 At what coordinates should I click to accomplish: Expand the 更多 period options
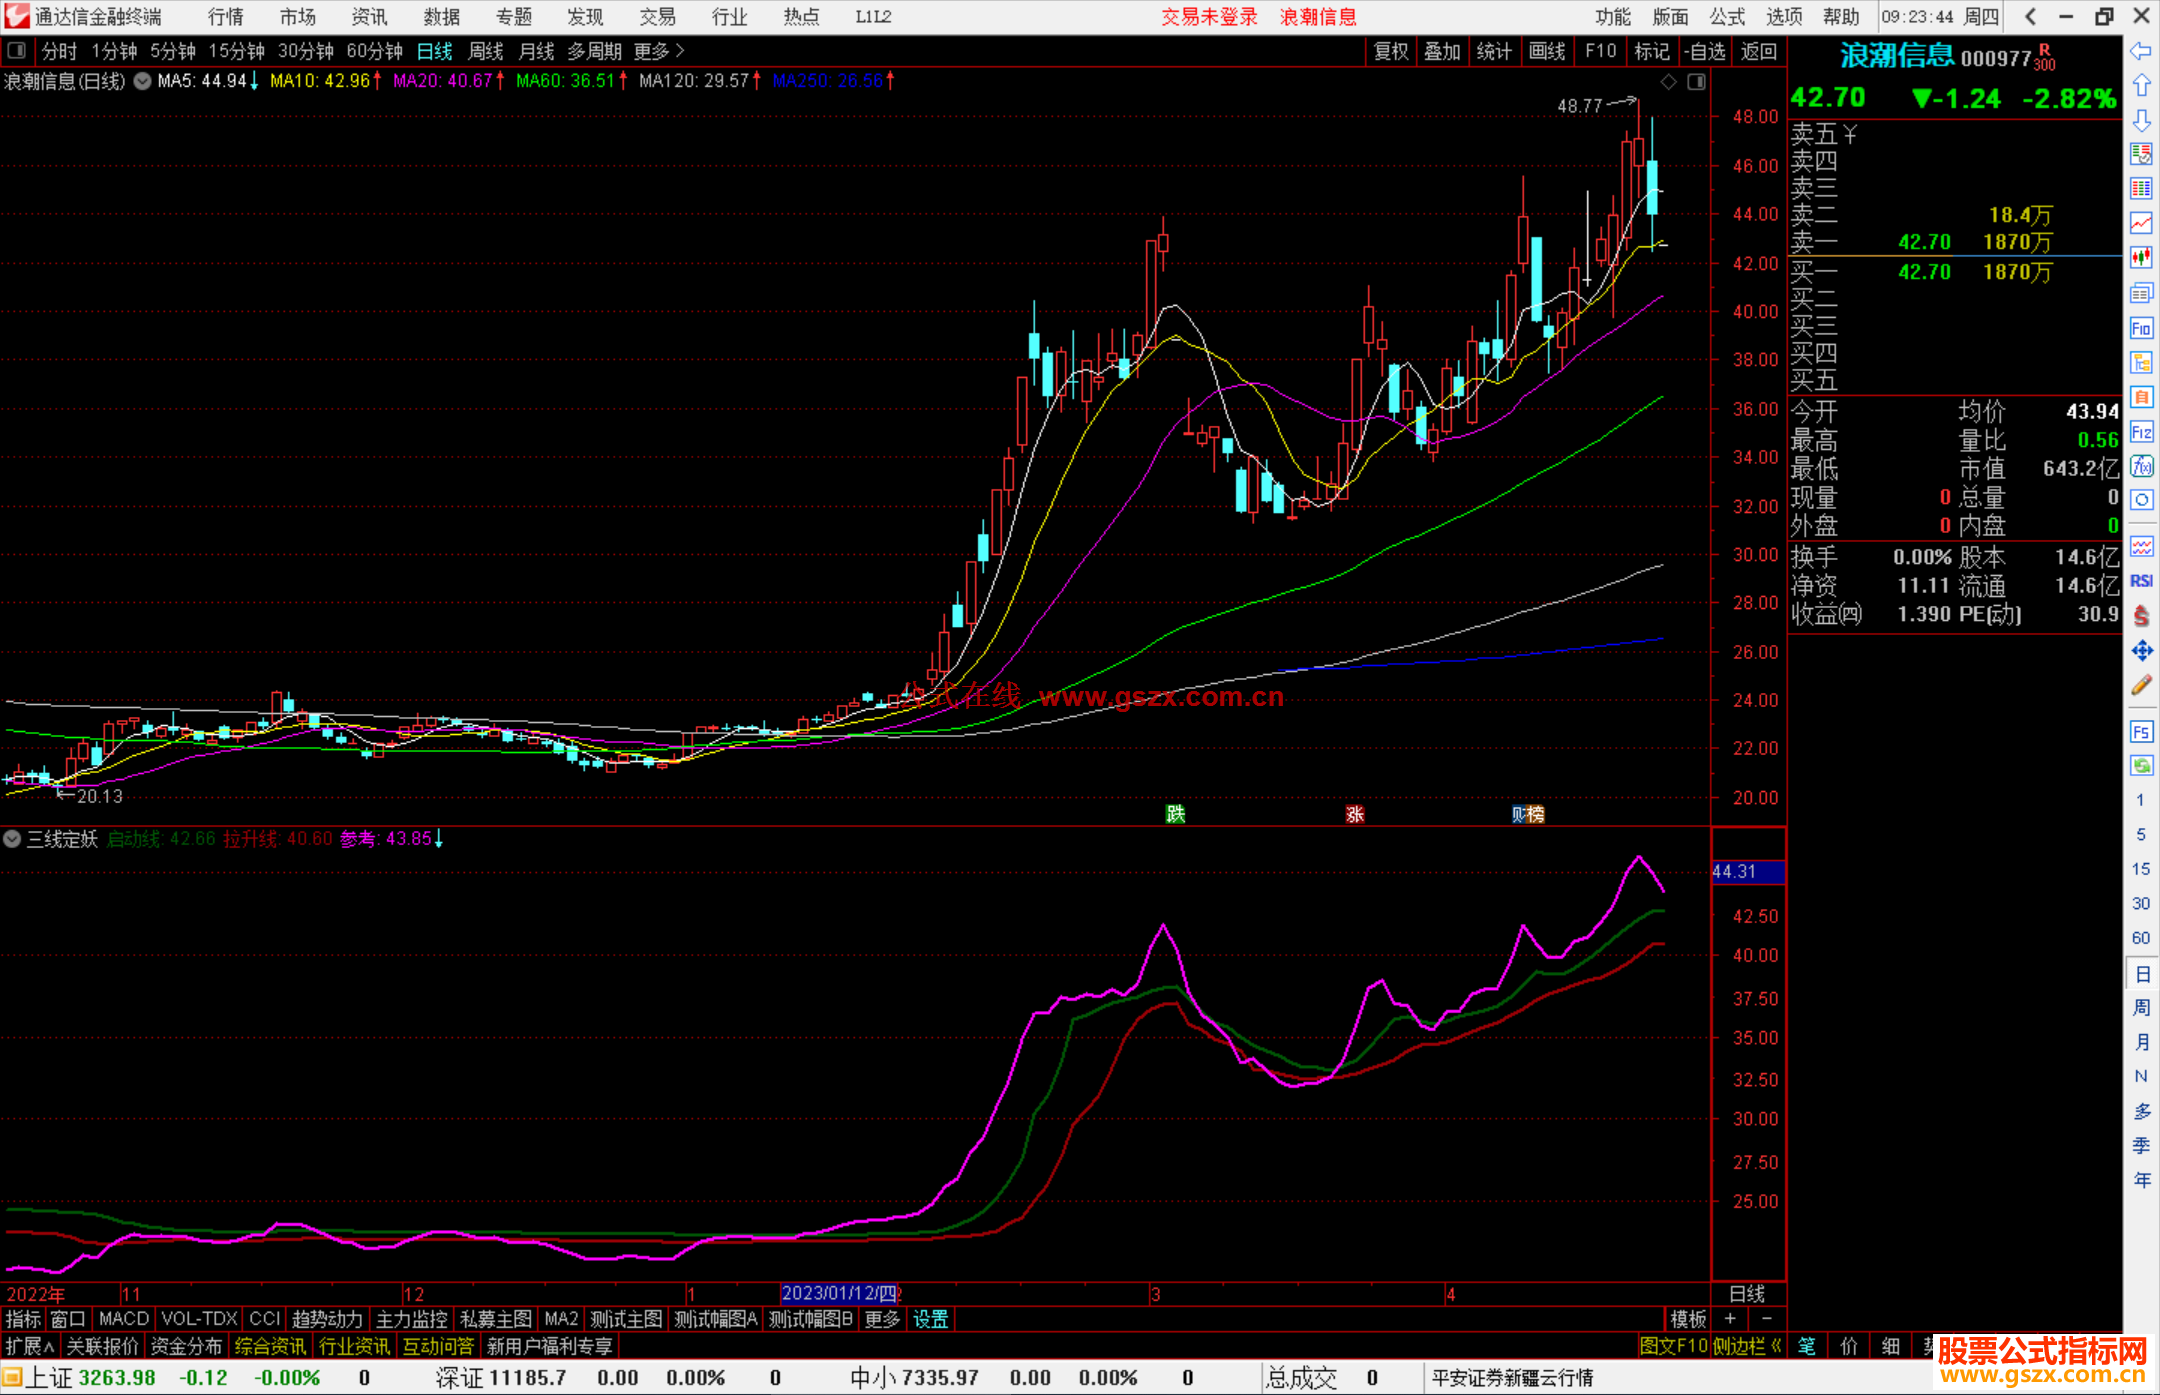tap(659, 51)
